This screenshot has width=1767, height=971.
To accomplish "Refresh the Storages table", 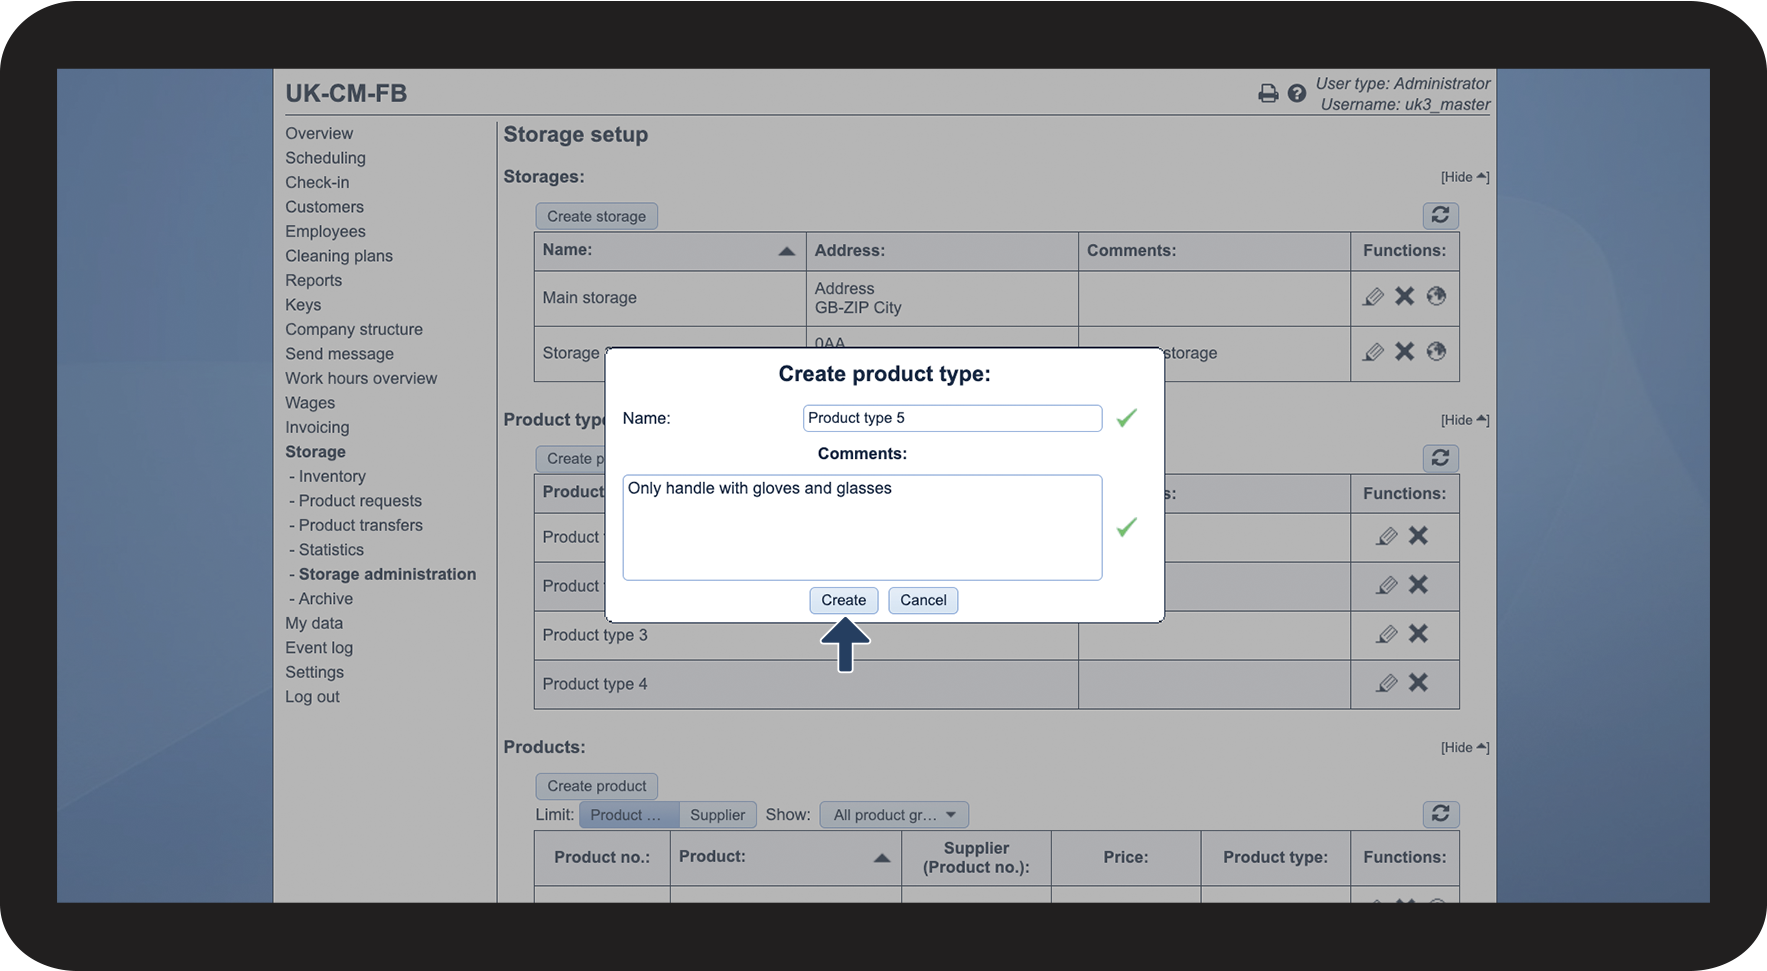I will pyautogui.click(x=1440, y=215).
